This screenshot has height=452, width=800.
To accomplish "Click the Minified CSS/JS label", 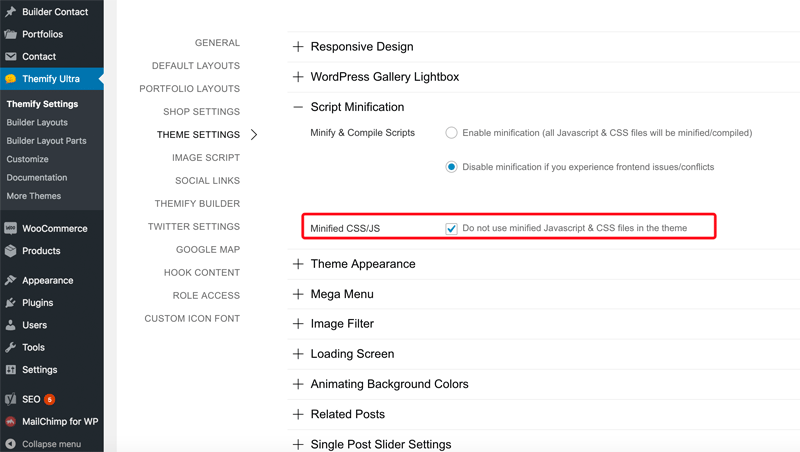I will click(345, 229).
